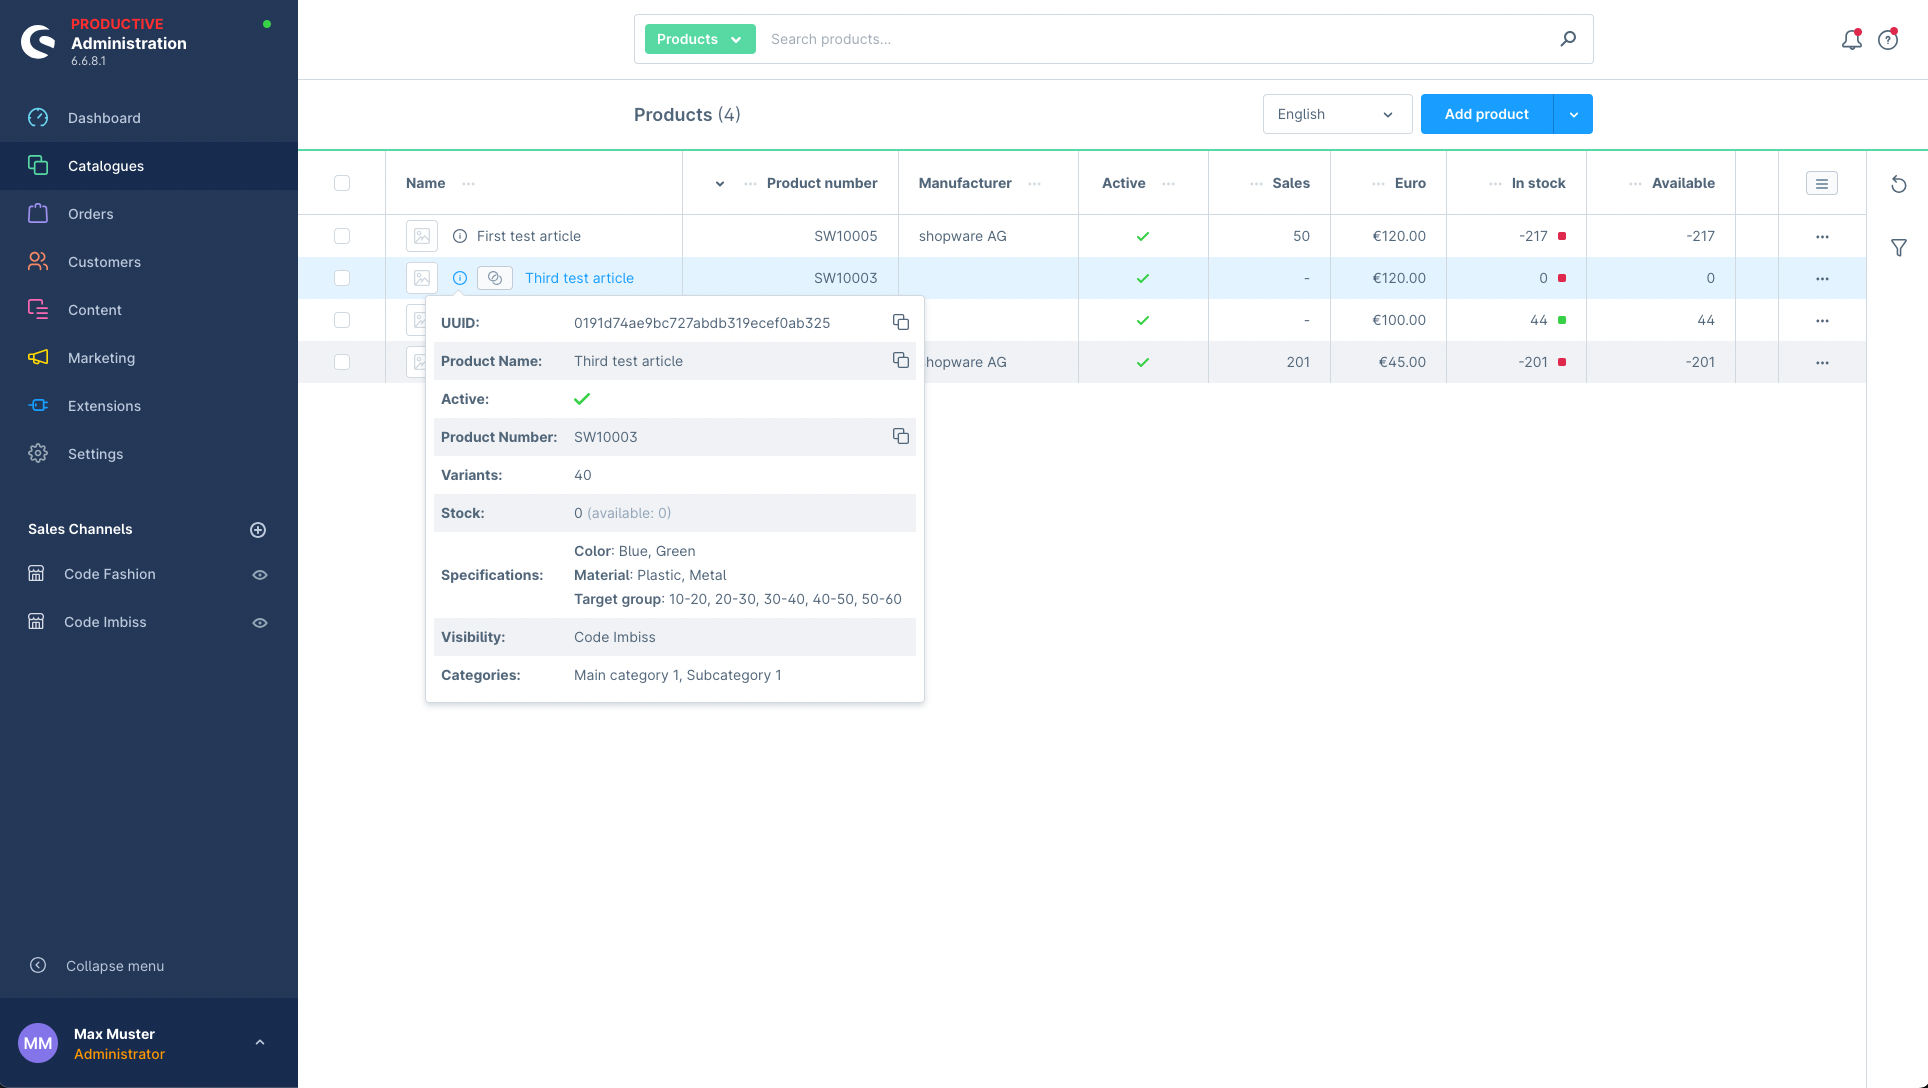Select the First test article checkbox

[x=342, y=236]
